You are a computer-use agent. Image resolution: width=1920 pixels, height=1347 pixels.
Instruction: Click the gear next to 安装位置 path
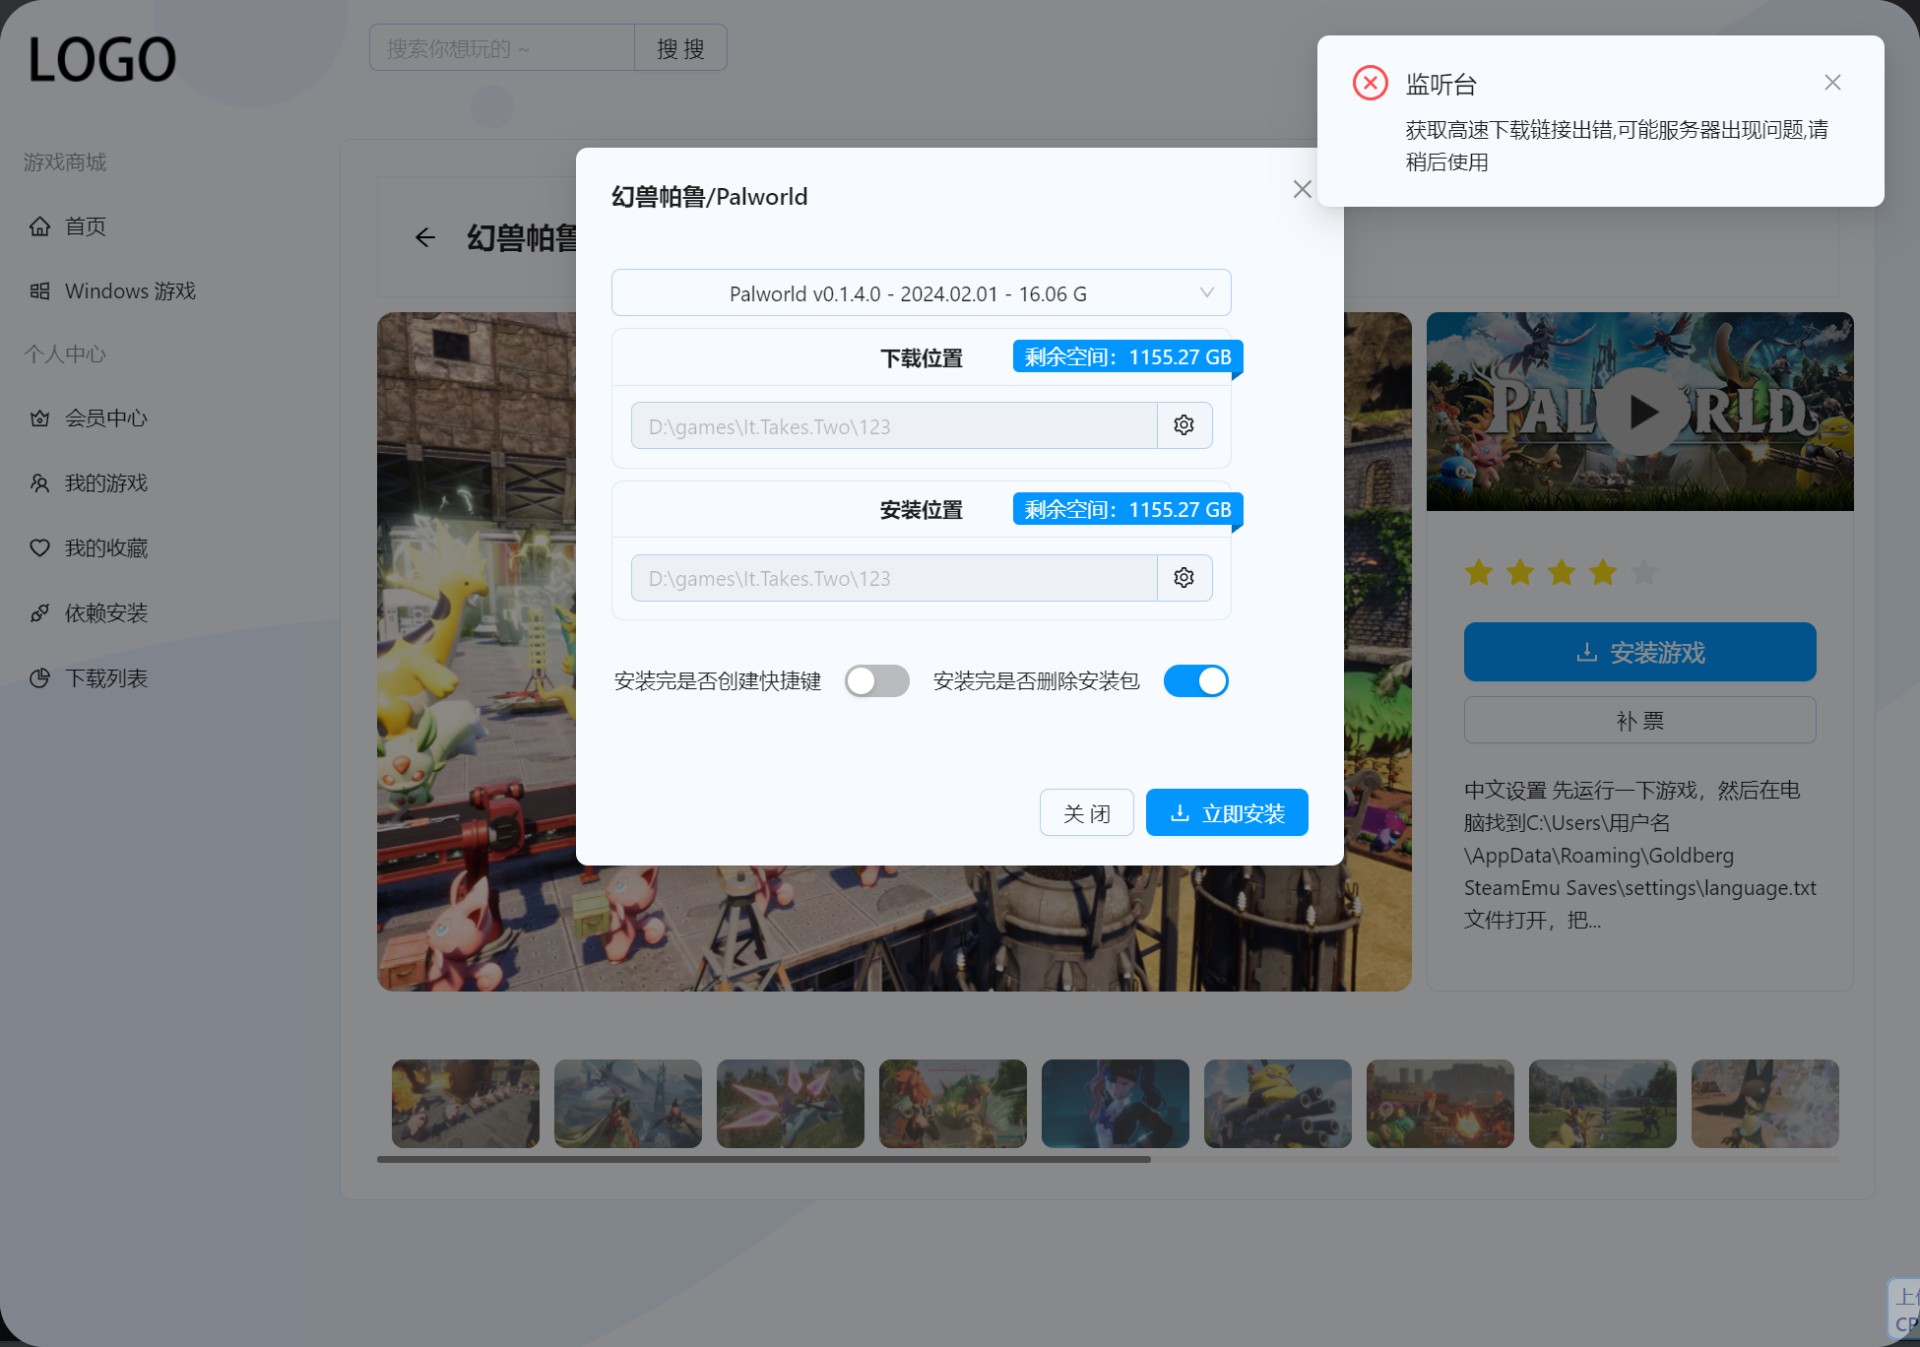pos(1184,578)
